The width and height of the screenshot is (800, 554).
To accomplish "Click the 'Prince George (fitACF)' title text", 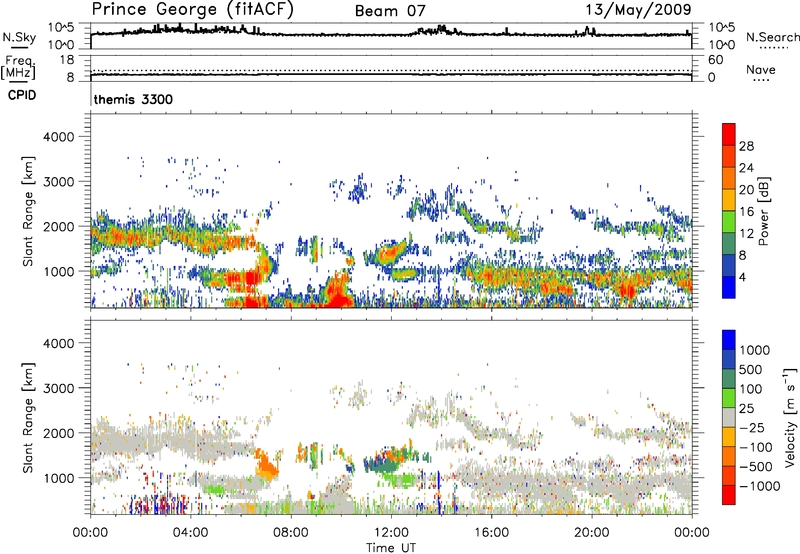I will (x=192, y=10).
